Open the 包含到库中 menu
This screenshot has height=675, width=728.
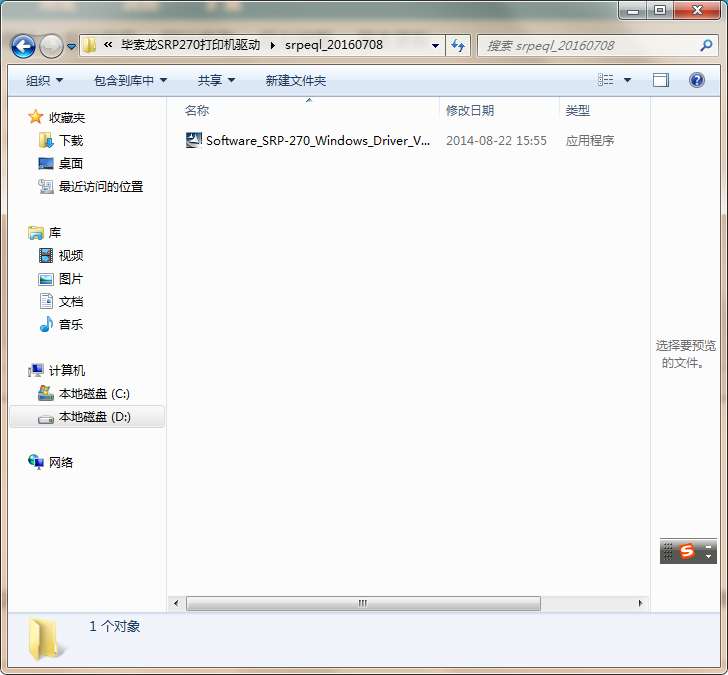click(x=130, y=81)
